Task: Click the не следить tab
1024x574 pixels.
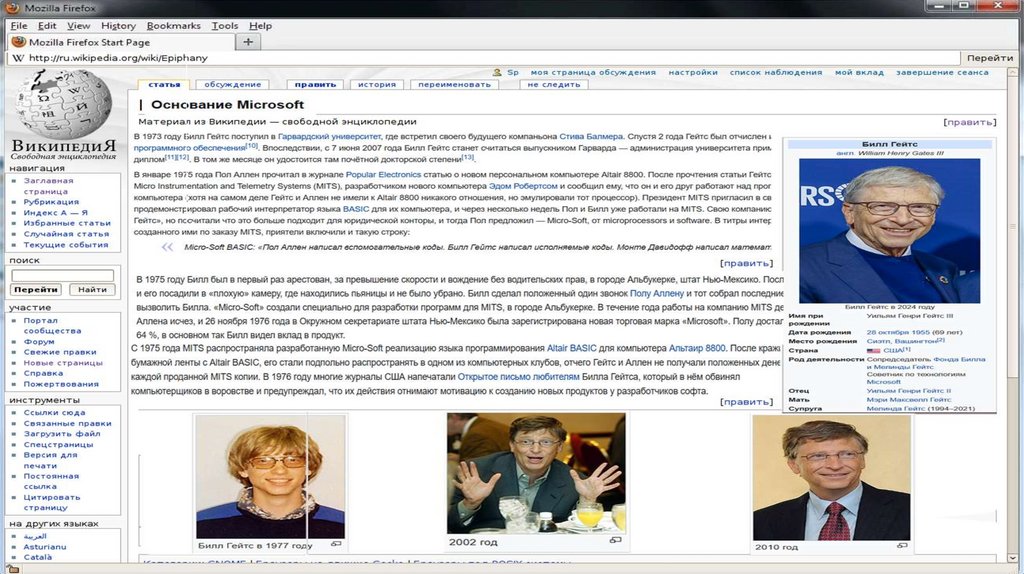Action: pyautogui.click(x=554, y=84)
